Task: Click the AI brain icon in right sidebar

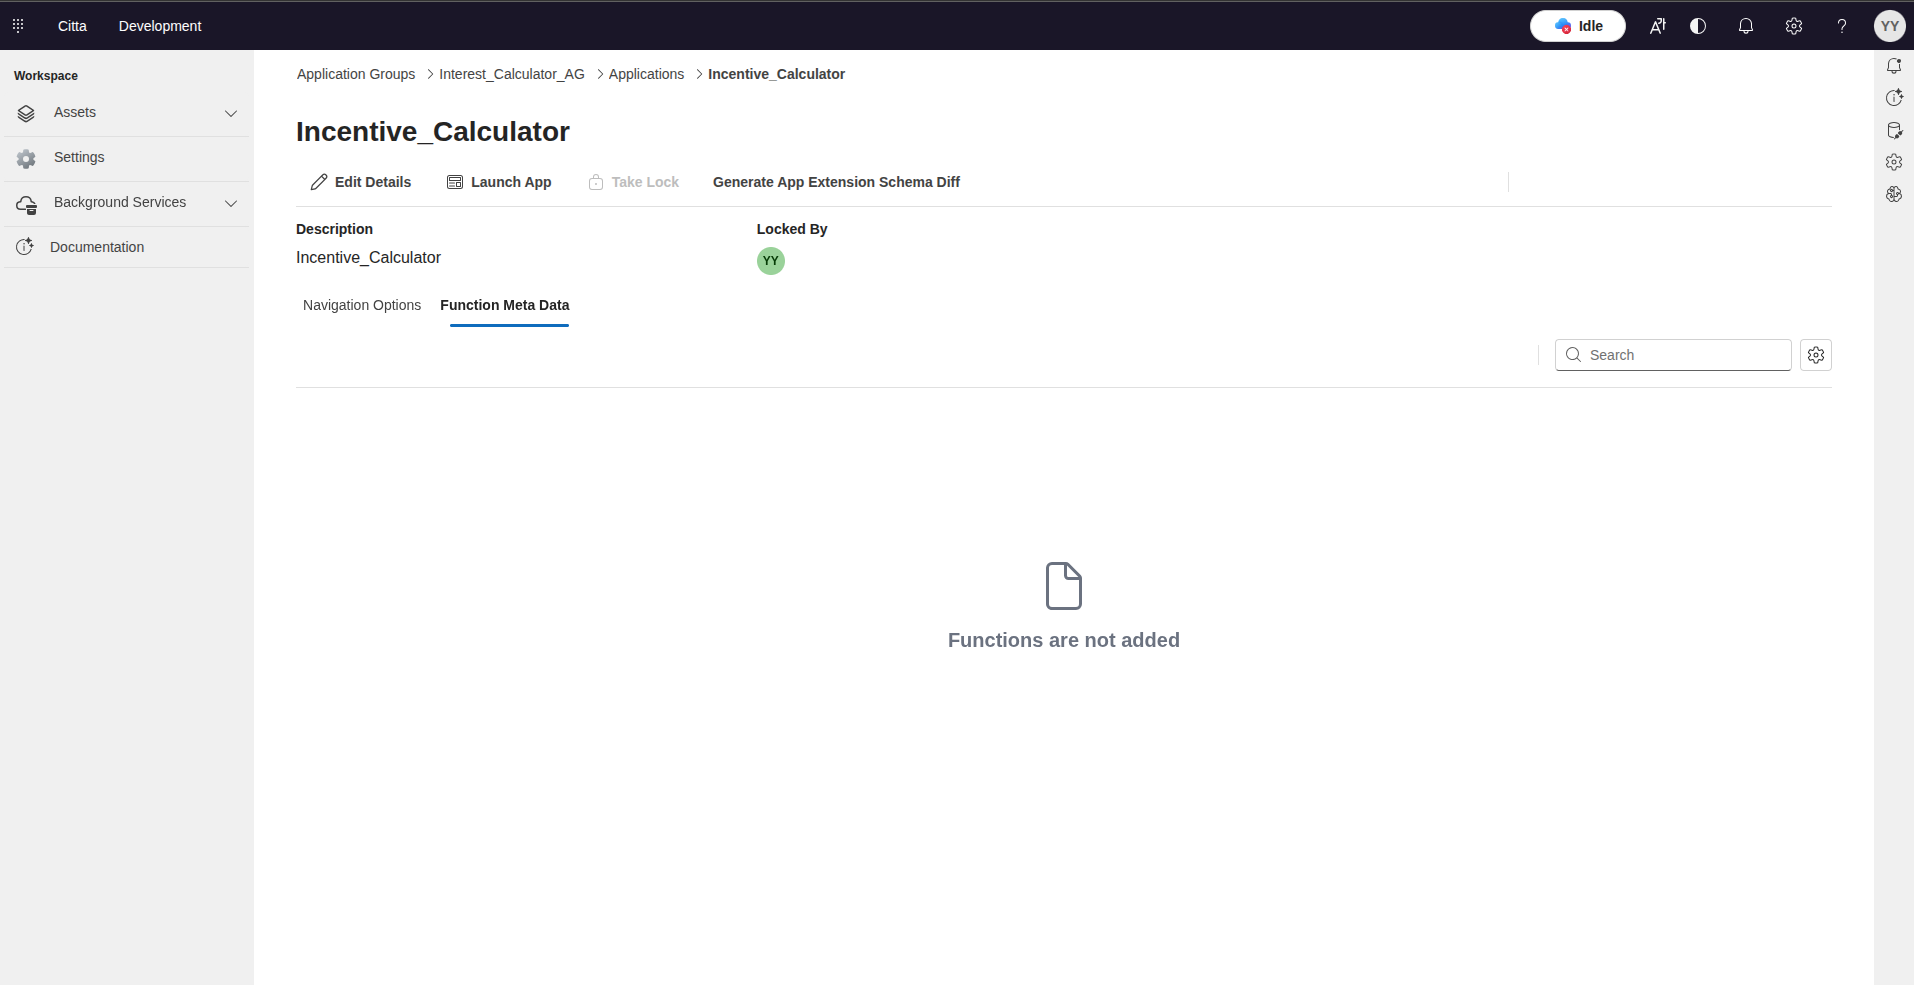Action: (x=1894, y=194)
